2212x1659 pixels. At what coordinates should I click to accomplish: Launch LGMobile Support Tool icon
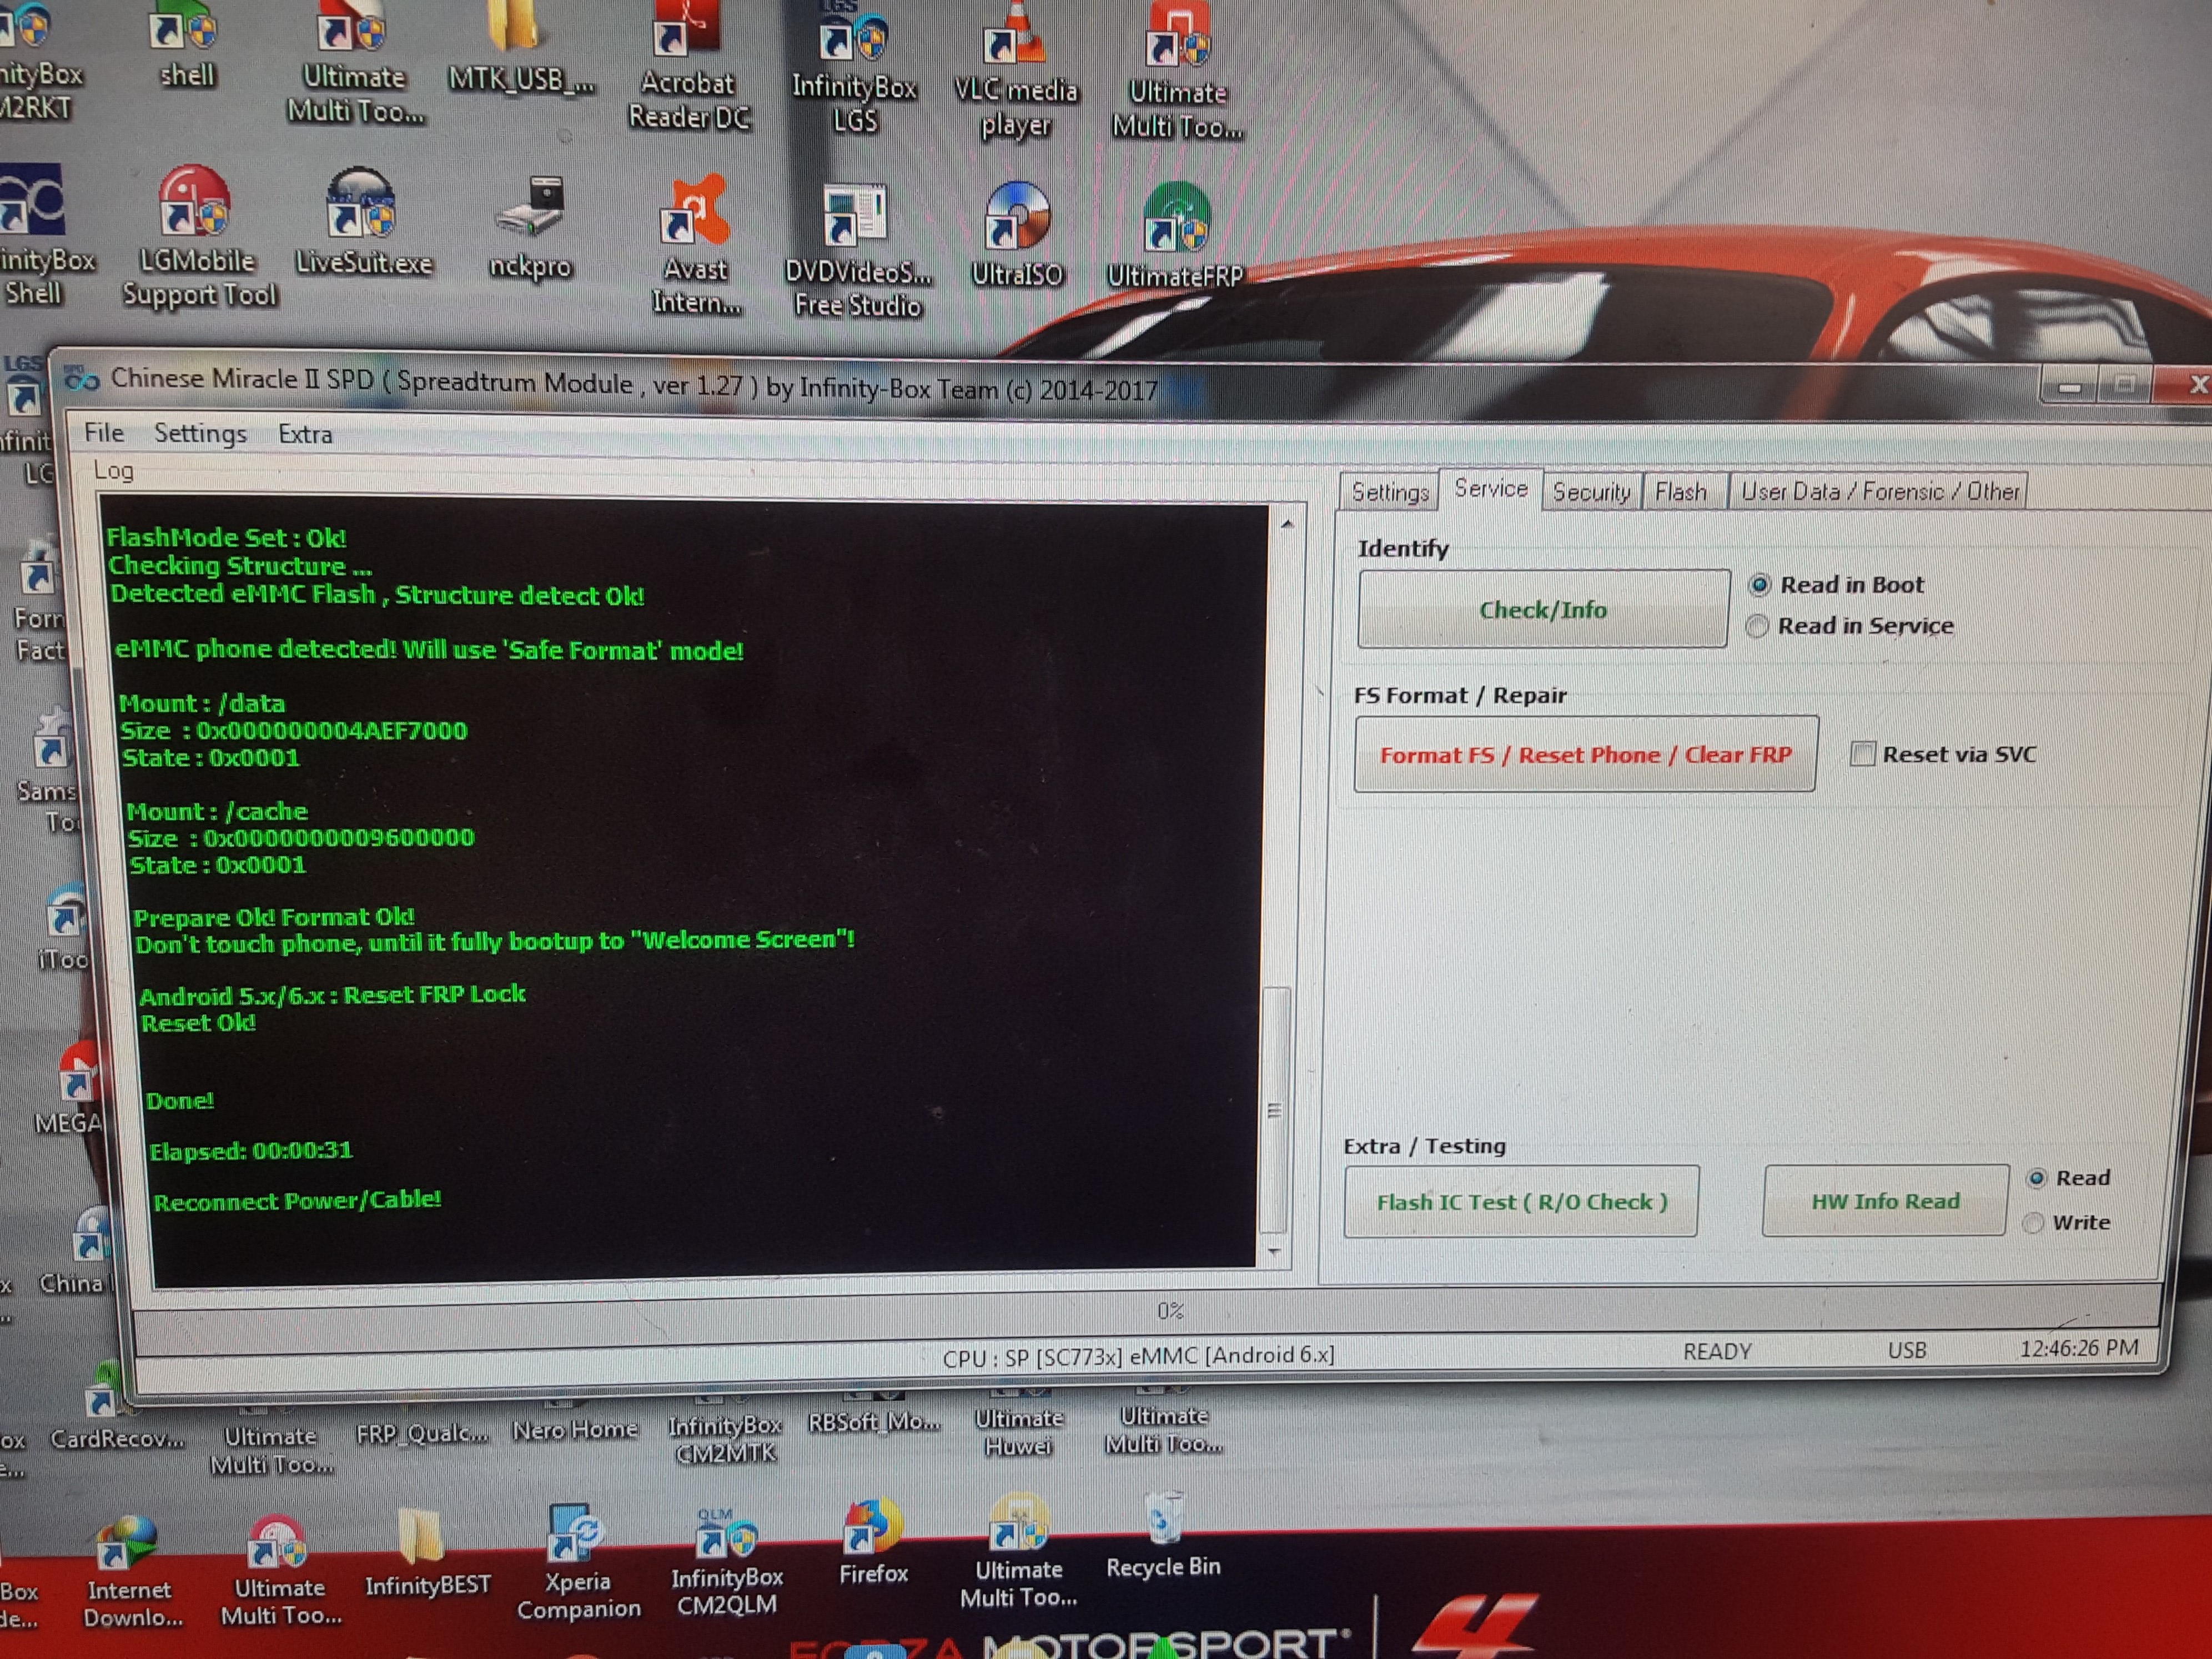point(198,238)
